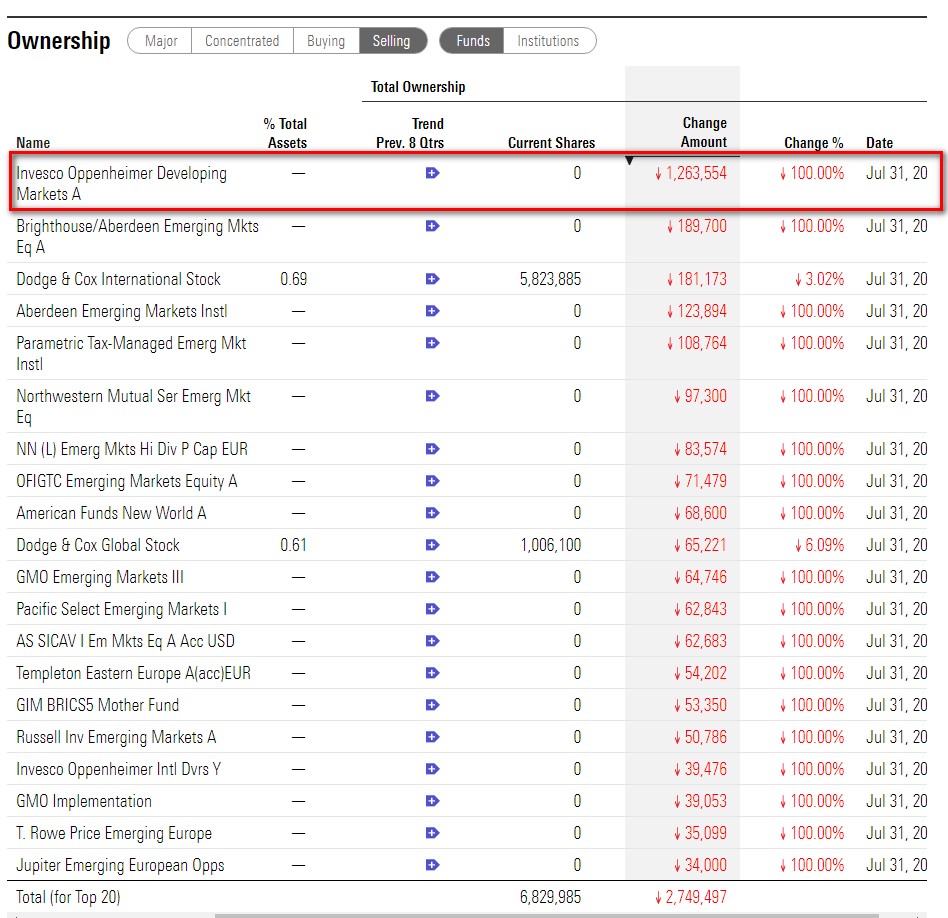Sort table by Change Amount column

[704, 132]
